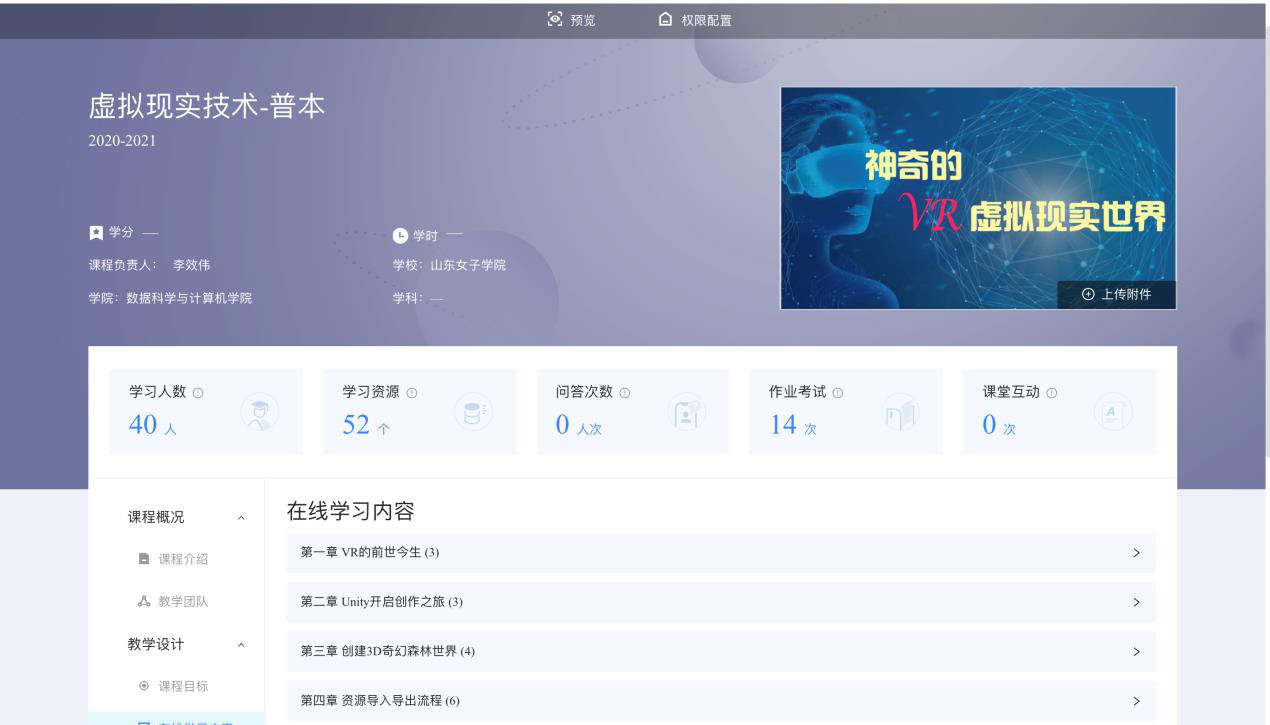
Task: Click the Q&A icon in 问答次数 card
Action: tap(686, 412)
